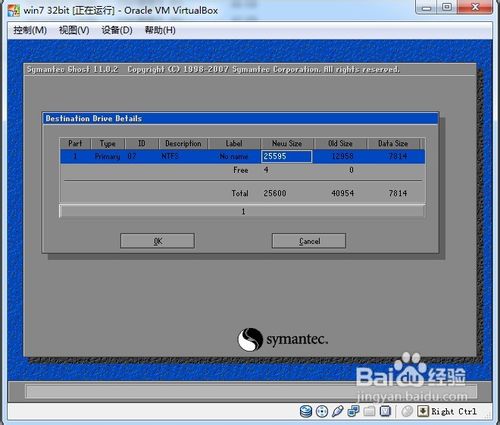Viewport: 500px width, 425px height.
Task: Click the Old Size column header
Action: 340,143
